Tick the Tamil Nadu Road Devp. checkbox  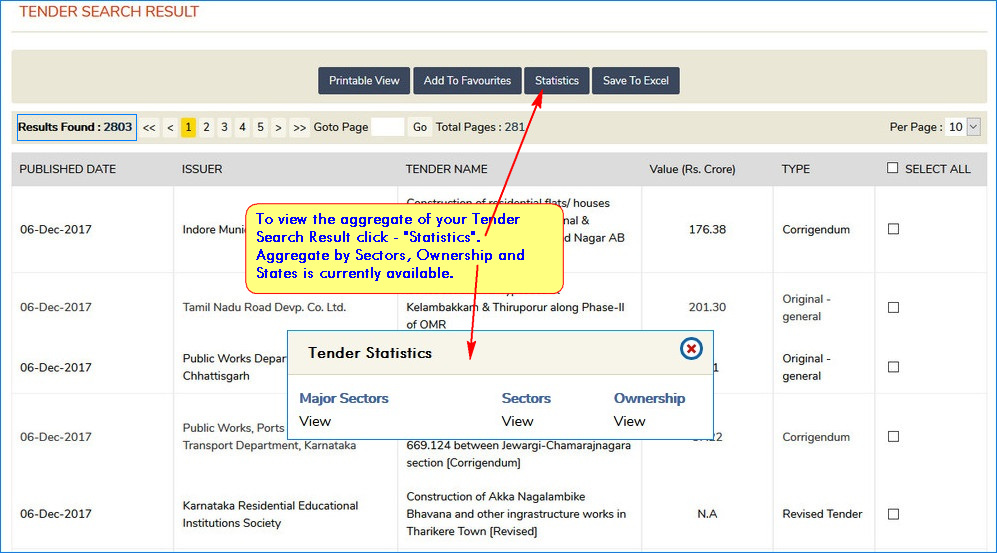[893, 307]
